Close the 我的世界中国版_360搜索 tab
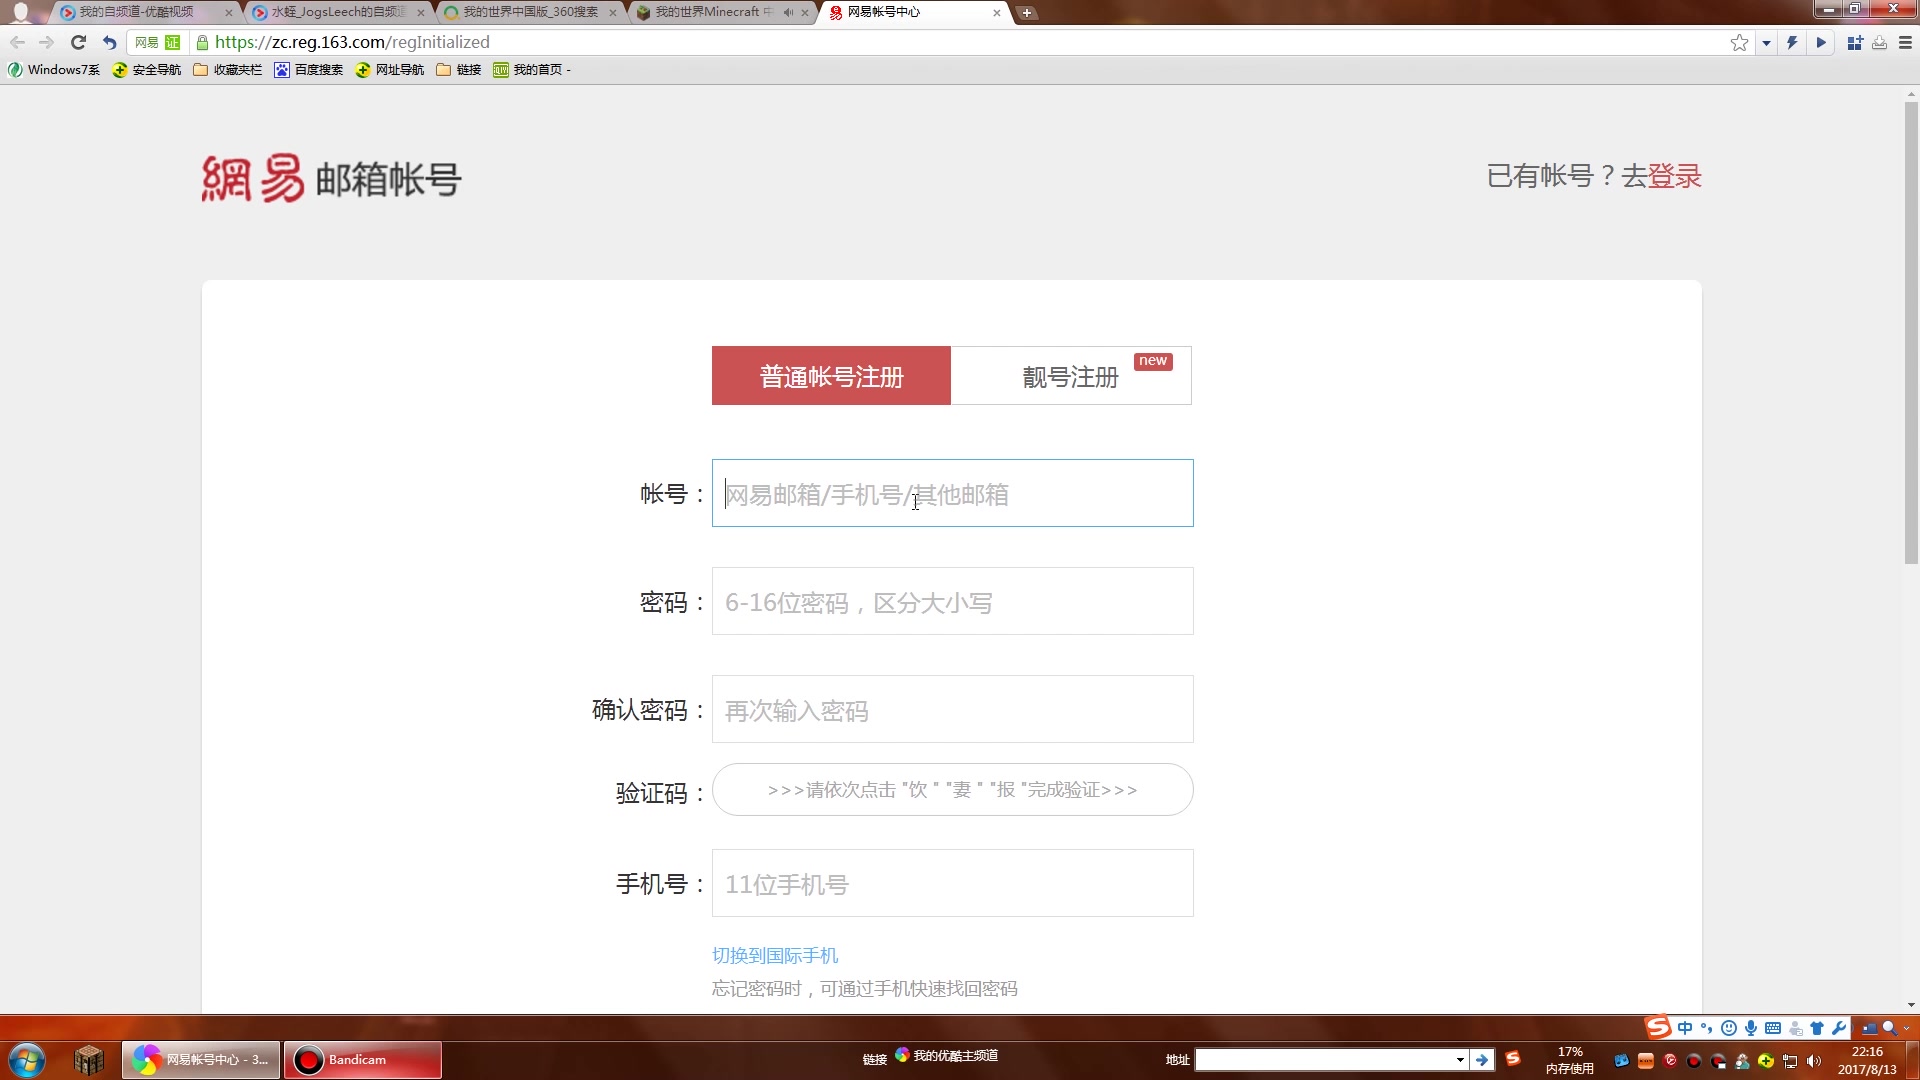 pos(613,12)
